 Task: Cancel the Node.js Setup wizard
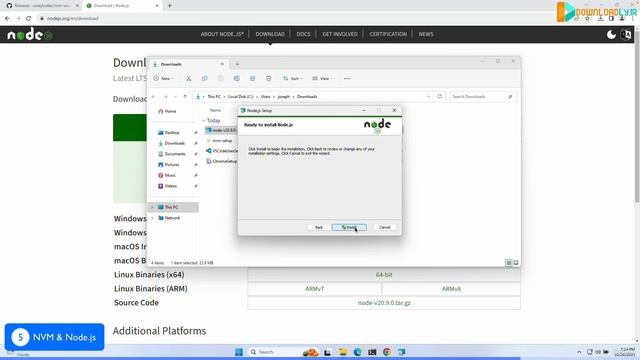pyautogui.click(x=384, y=227)
